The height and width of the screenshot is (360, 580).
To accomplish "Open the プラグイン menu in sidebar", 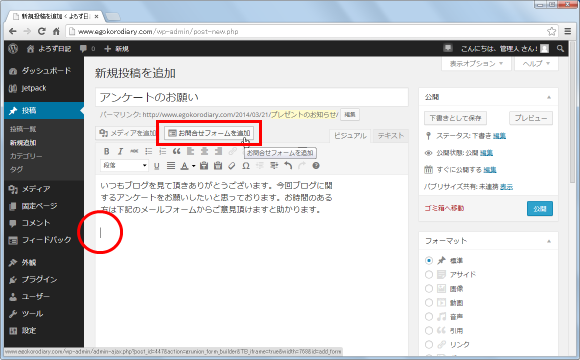I will coord(39,280).
